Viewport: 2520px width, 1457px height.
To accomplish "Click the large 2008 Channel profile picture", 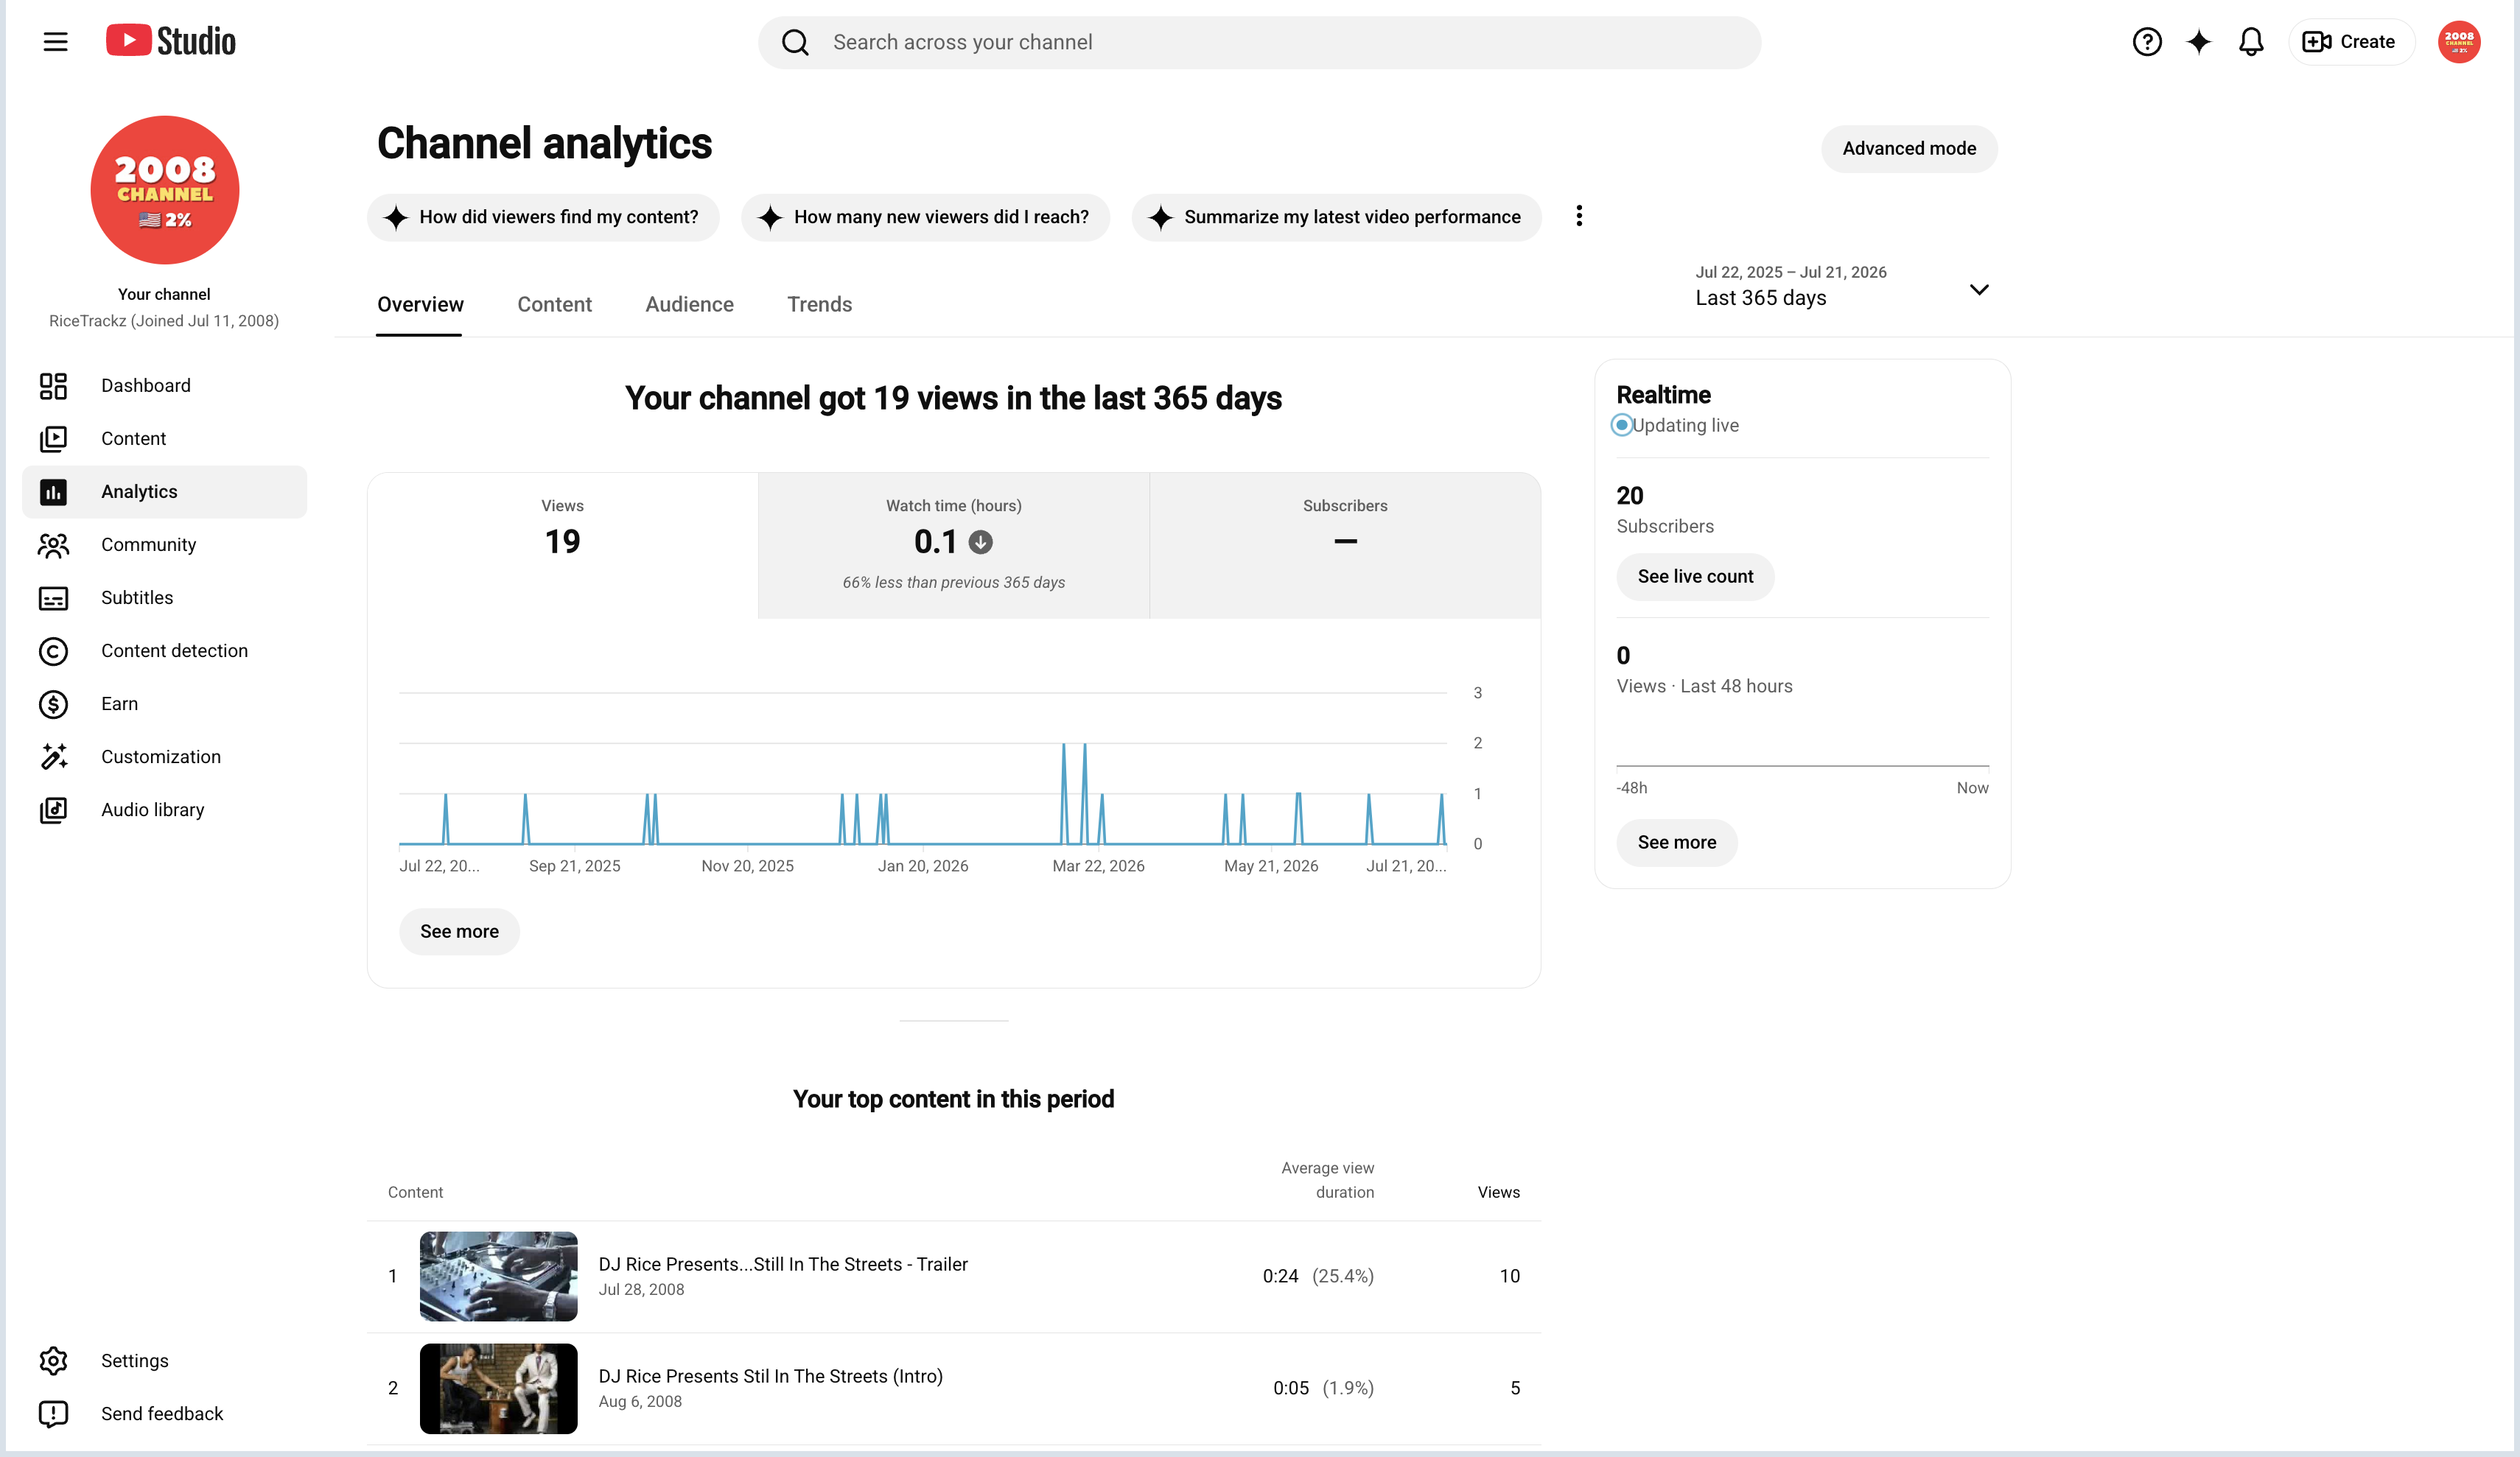I will click(x=165, y=190).
